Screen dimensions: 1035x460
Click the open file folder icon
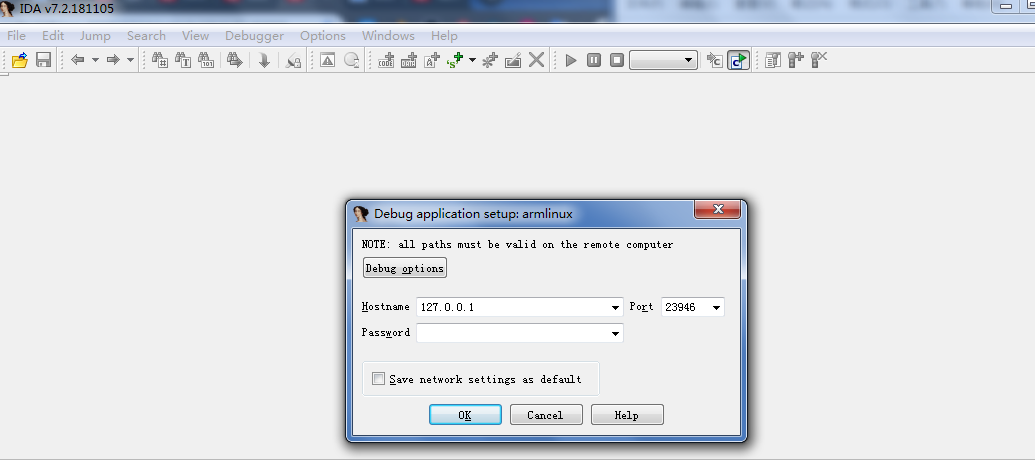pos(20,60)
